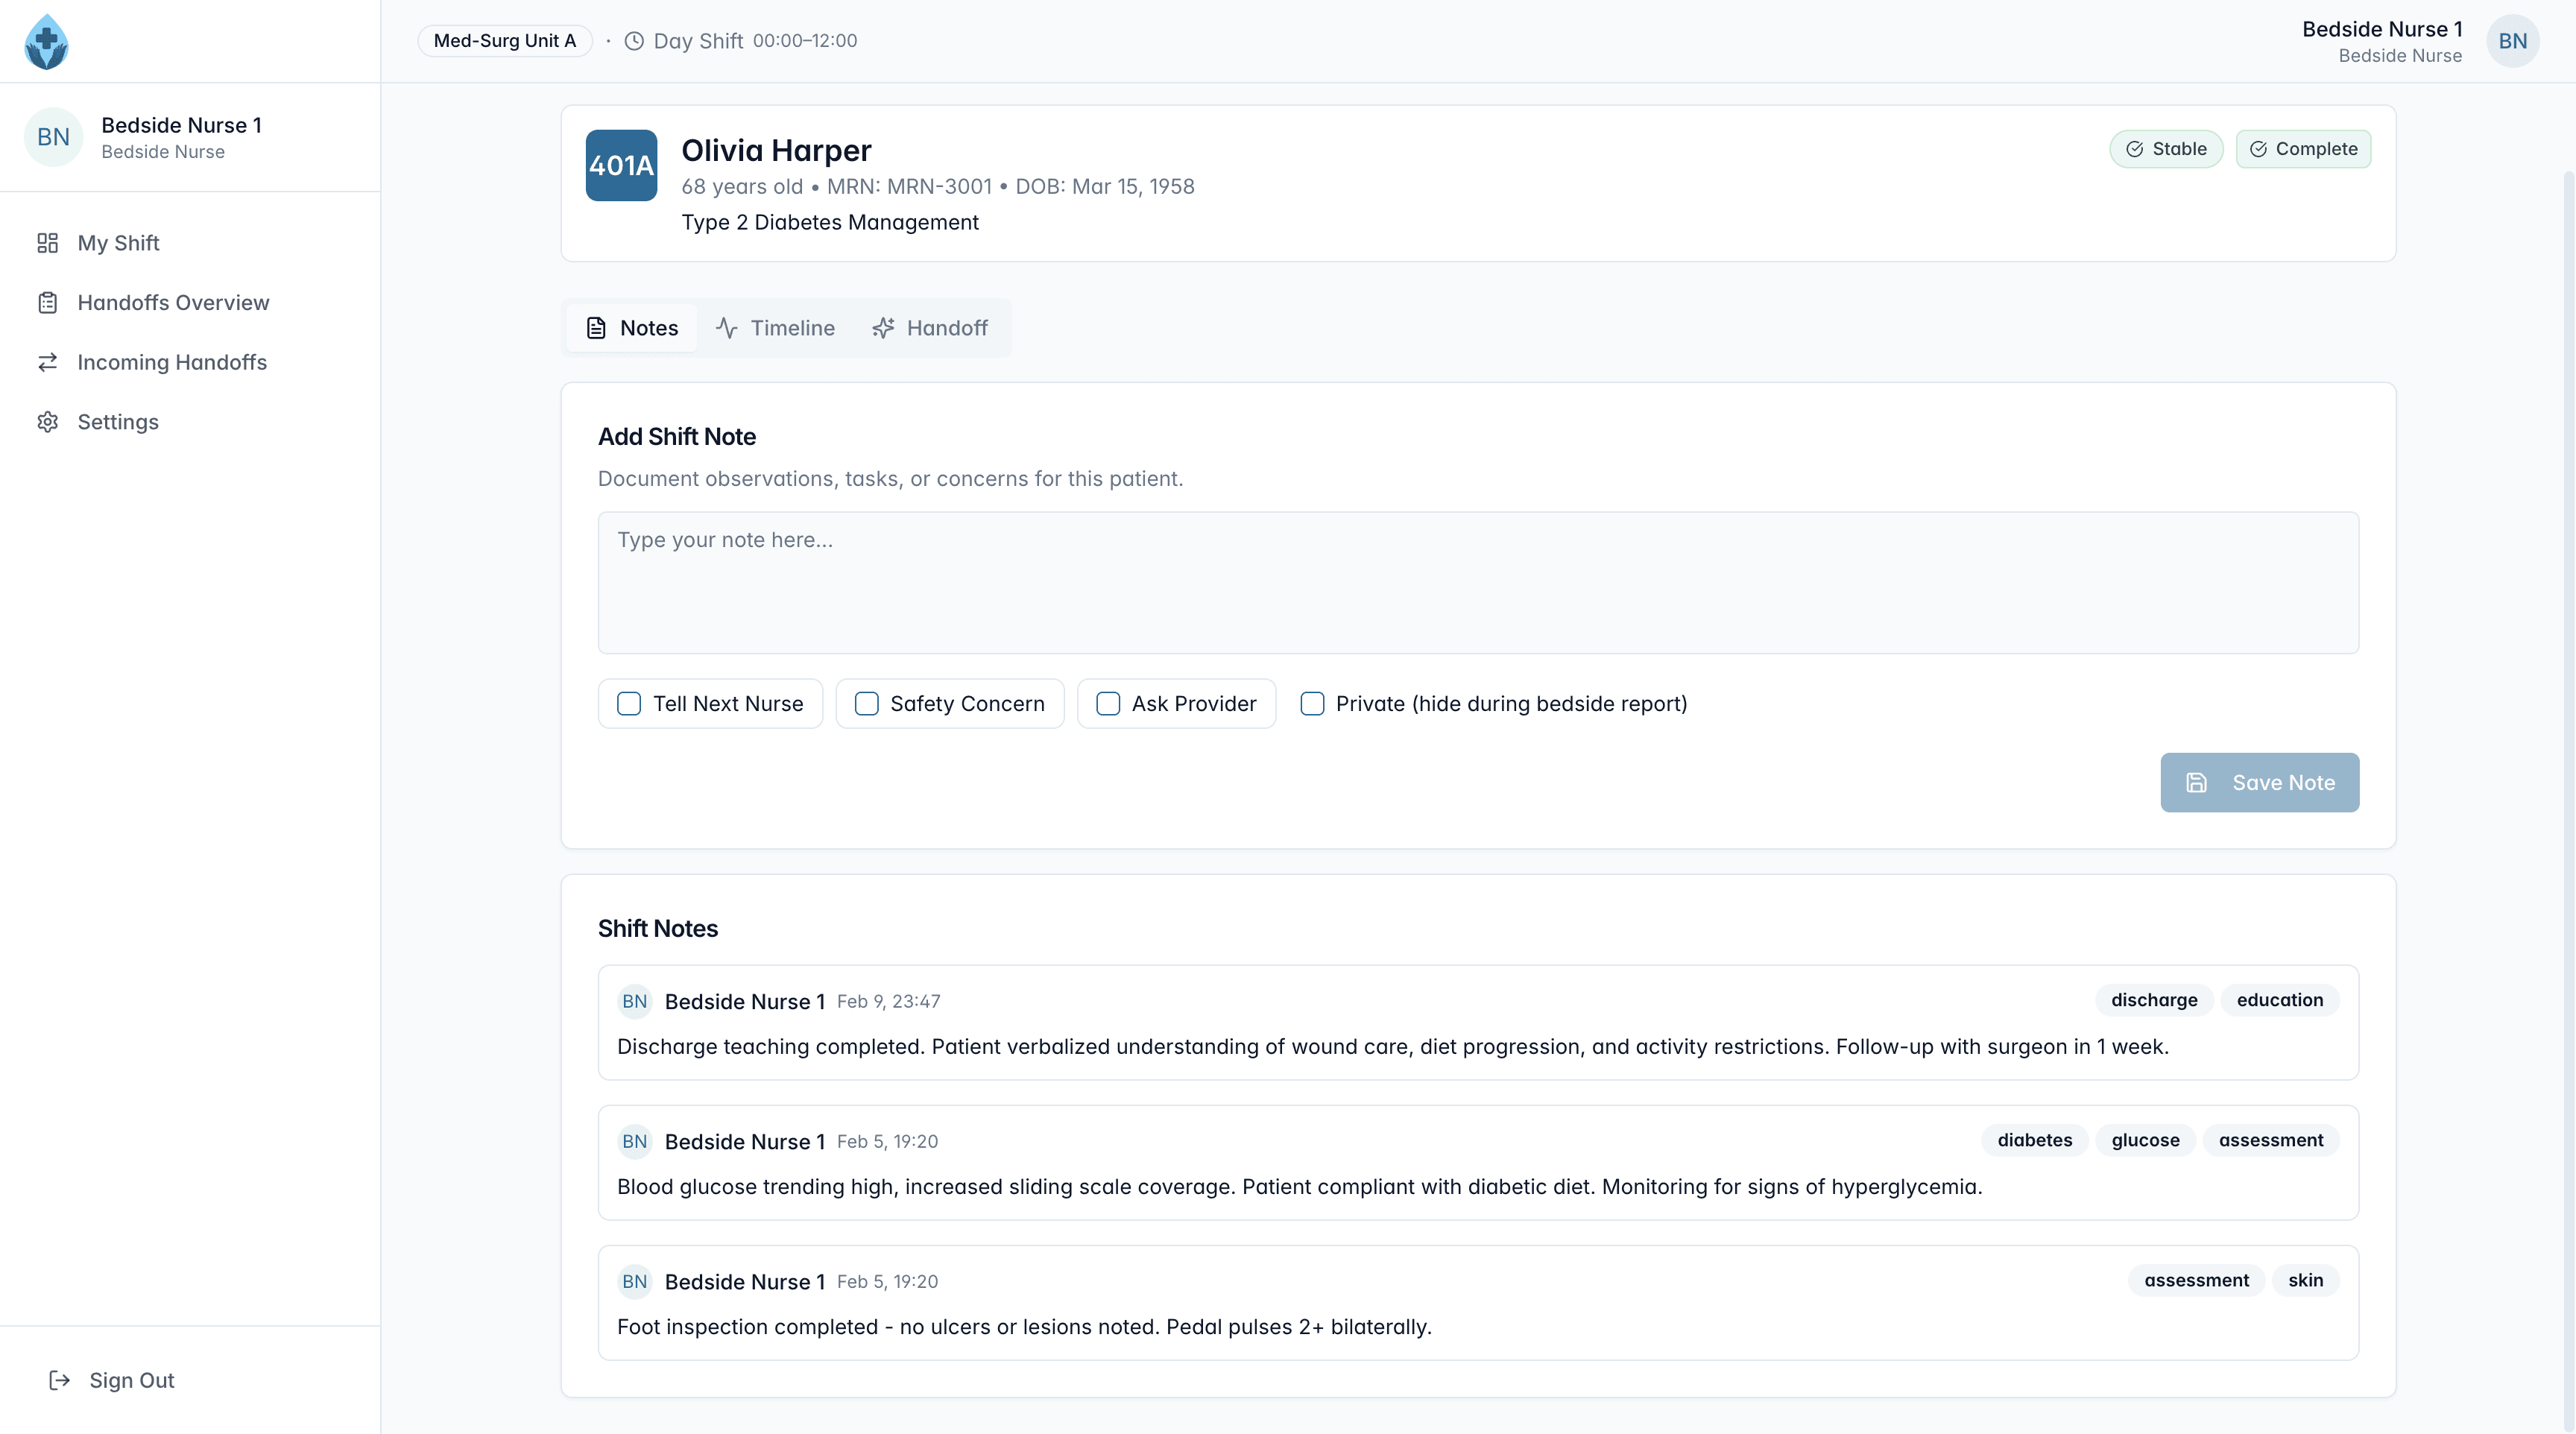Select the Notes tab
Screen dimensions: 2576x1434
tap(632, 328)
